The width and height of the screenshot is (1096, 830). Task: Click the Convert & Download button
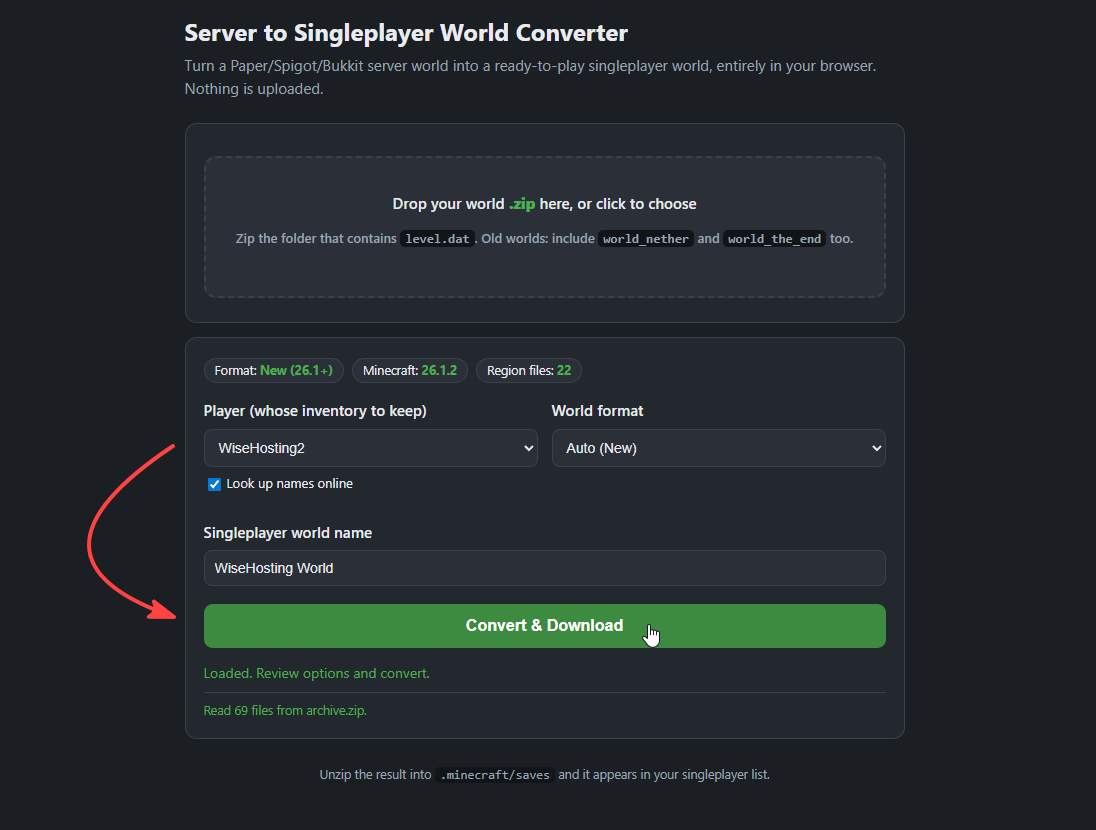(x=545, y=626)
